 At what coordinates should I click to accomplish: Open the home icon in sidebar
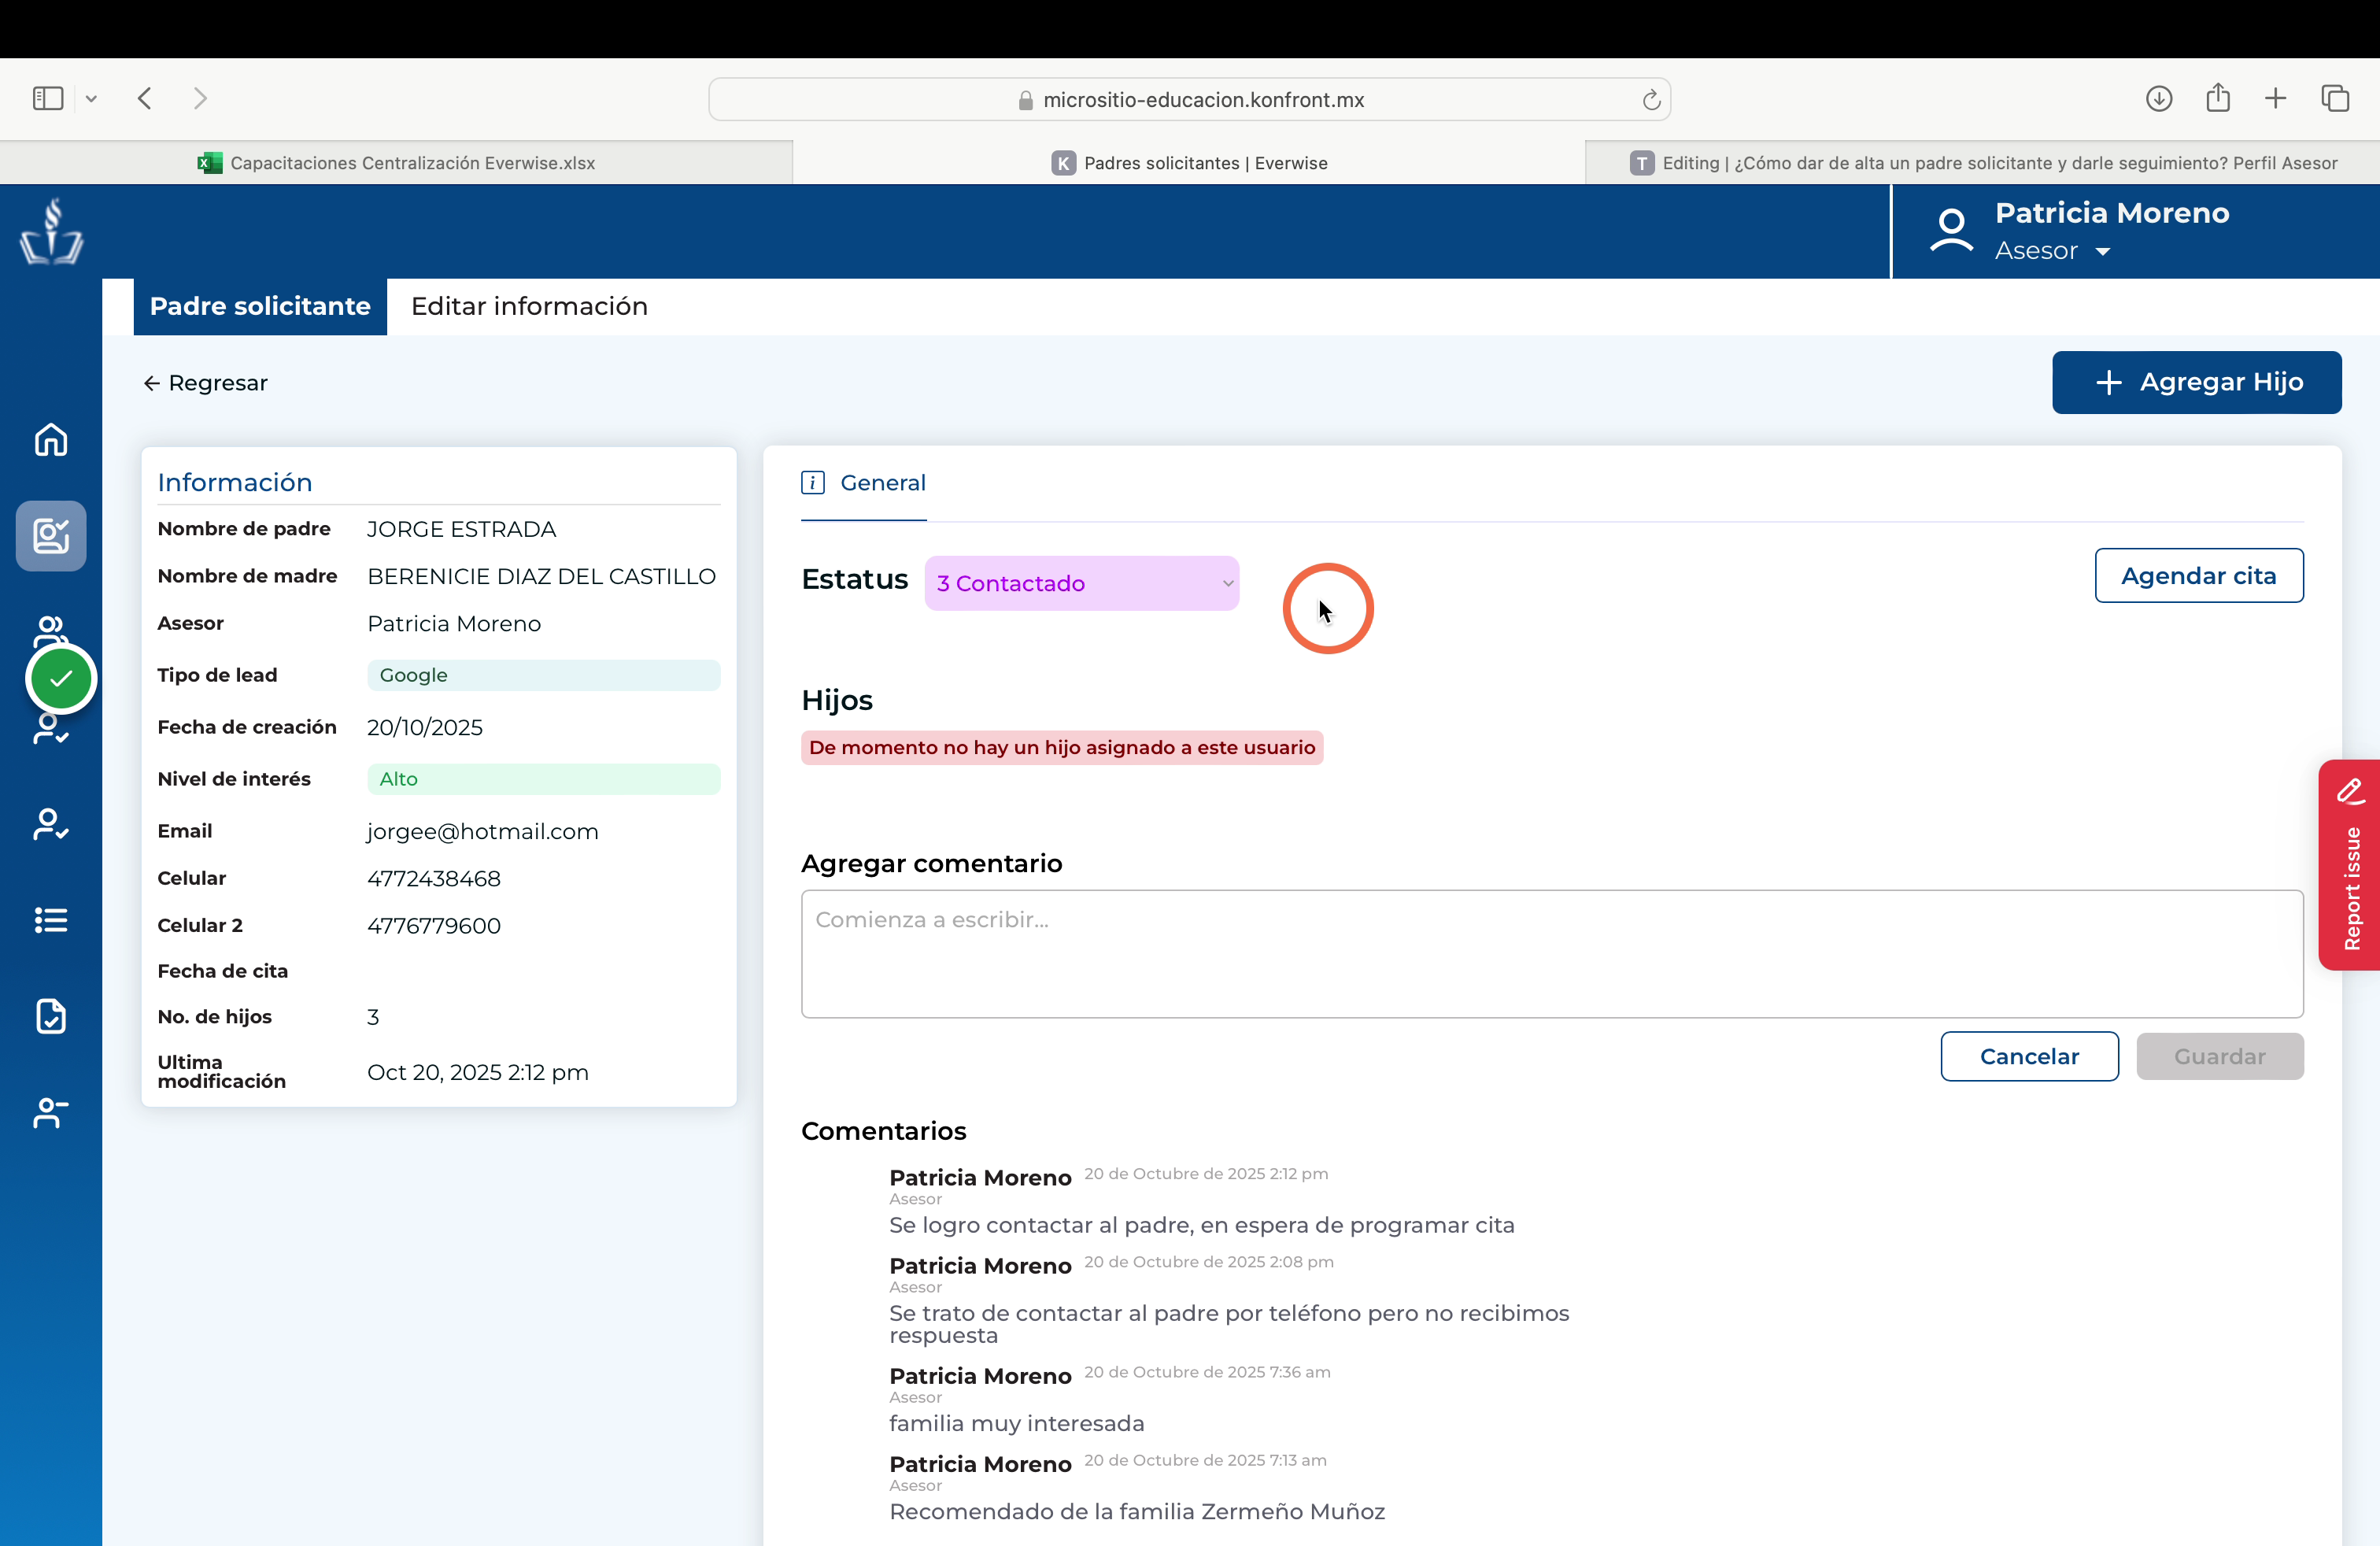tap(51, 439)
